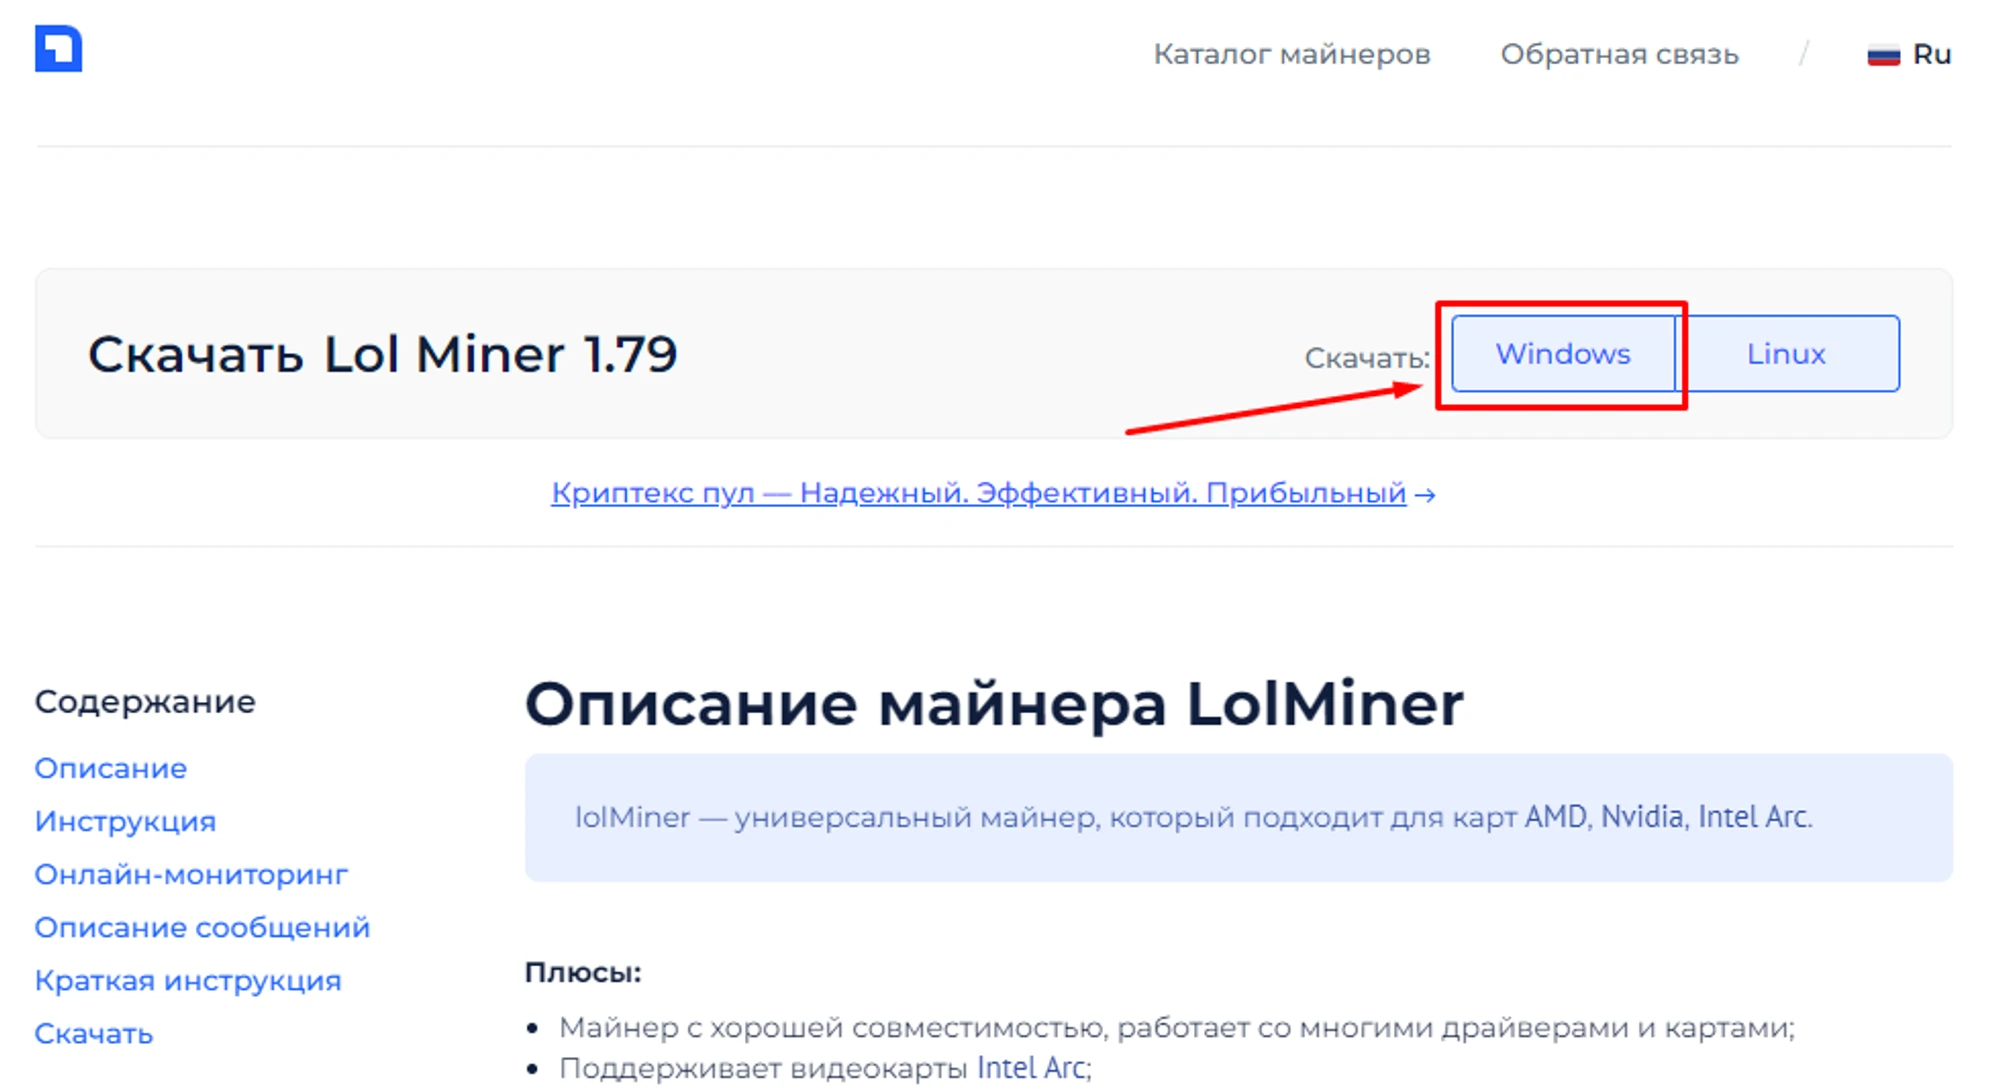Click the Описание майнера LolMiner heading
Image resolution: width=2000 pixels, height=1092 pixels.
point(994,704)
